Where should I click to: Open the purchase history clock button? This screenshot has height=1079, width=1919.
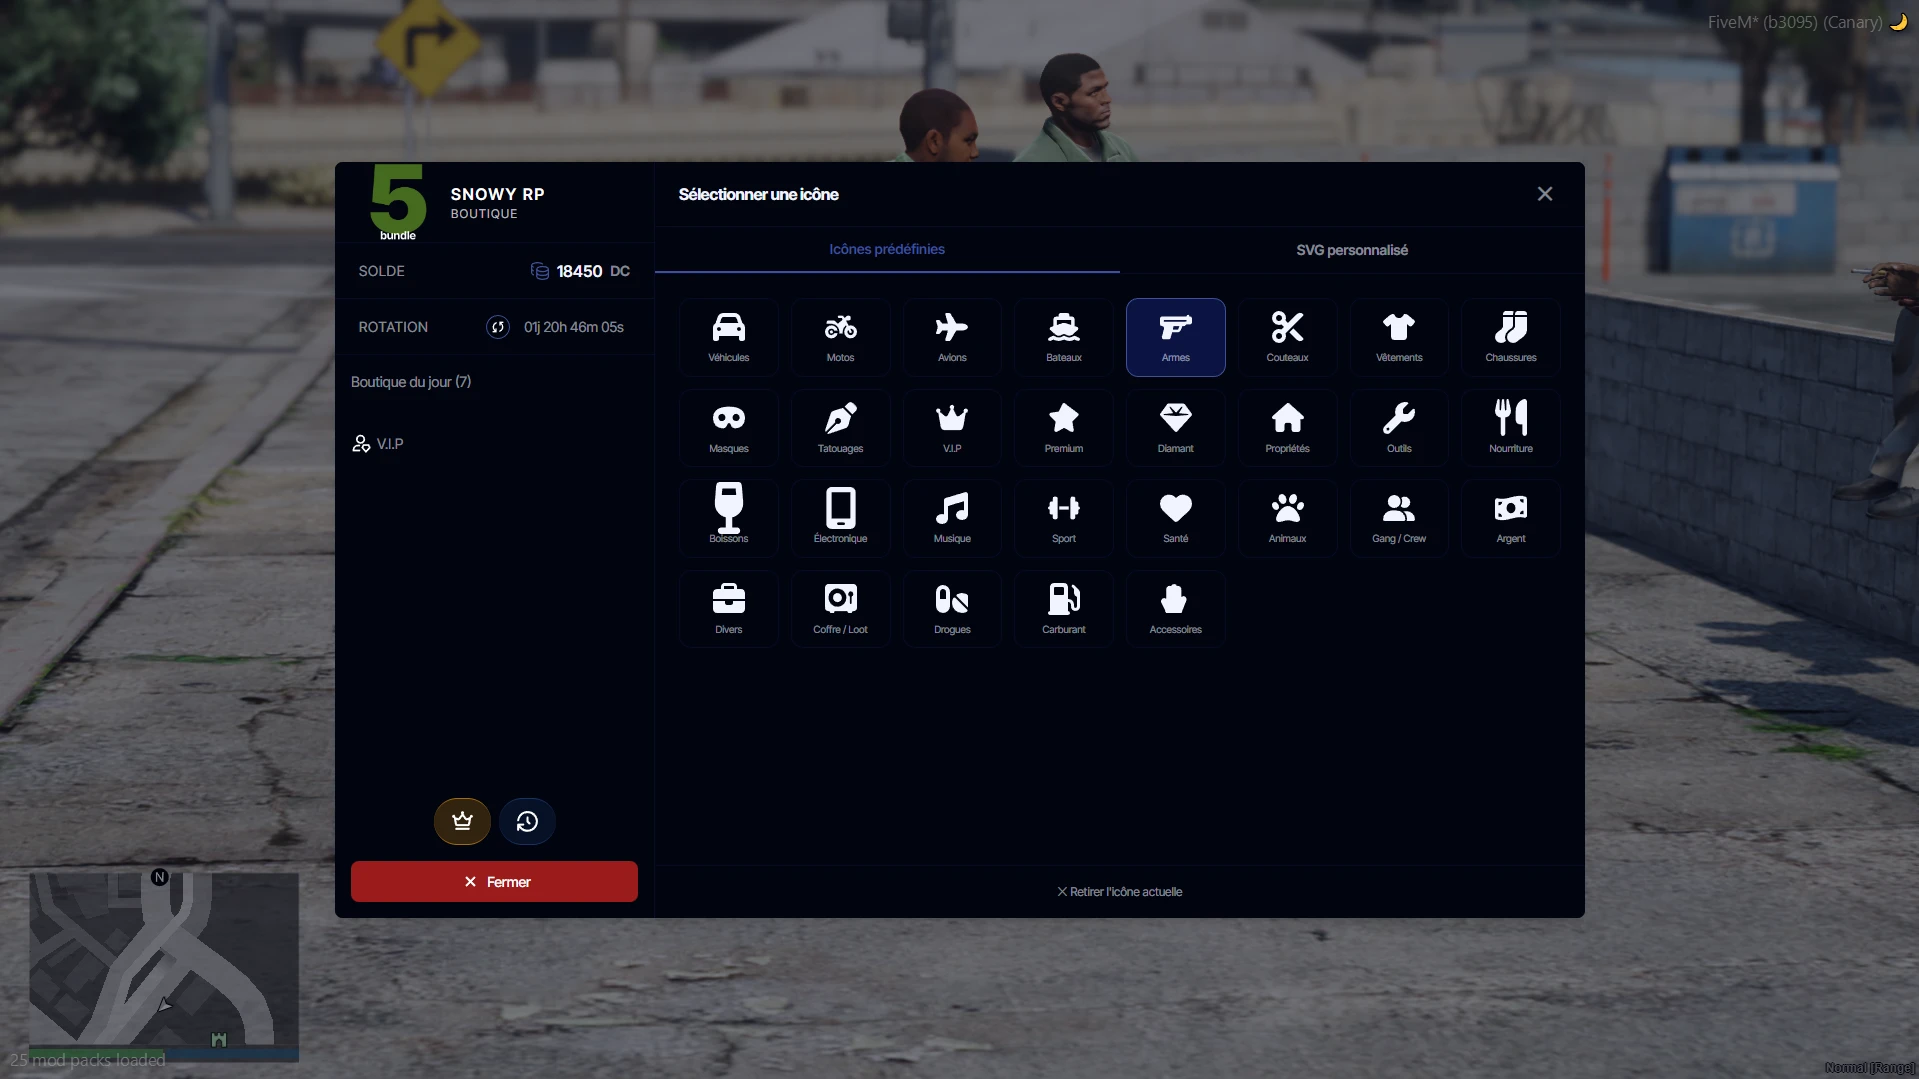pyautogui.click(x=527, y=821)
